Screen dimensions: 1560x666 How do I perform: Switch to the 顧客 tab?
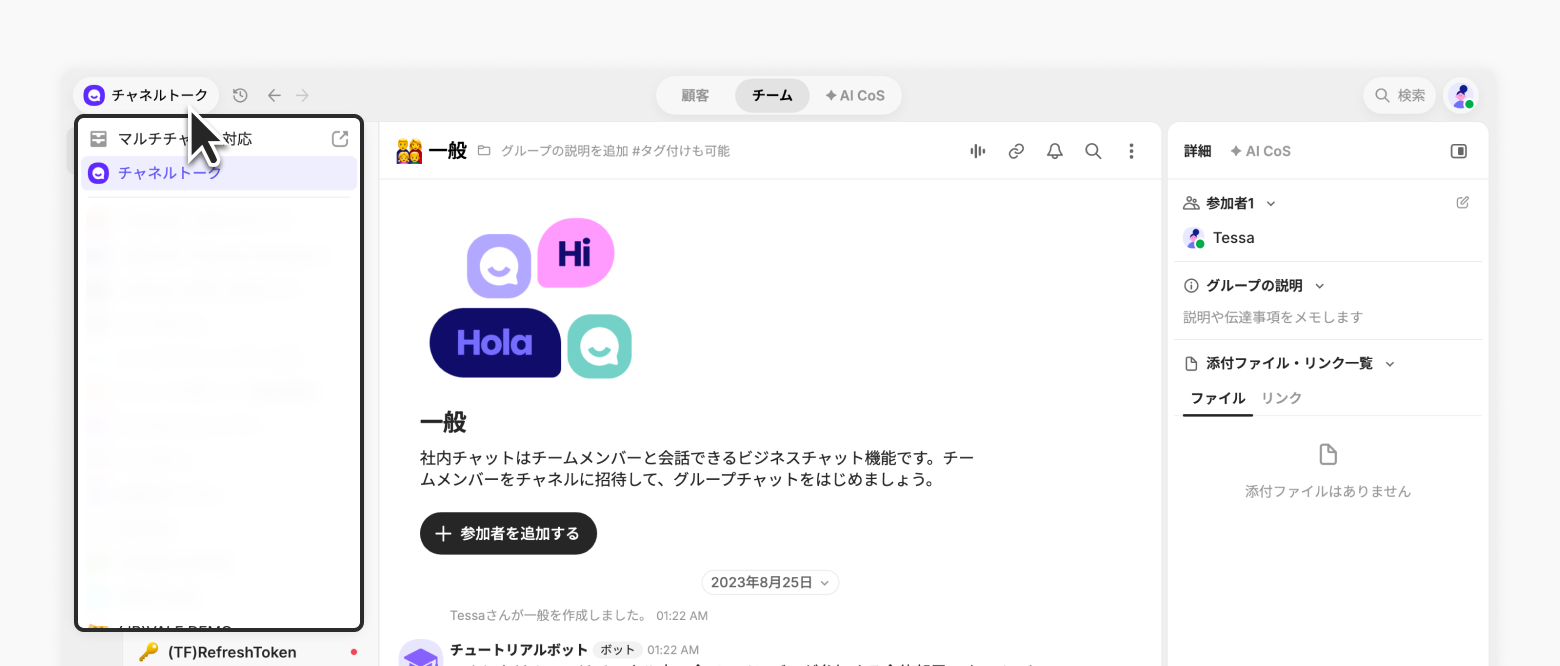(695, 96)
